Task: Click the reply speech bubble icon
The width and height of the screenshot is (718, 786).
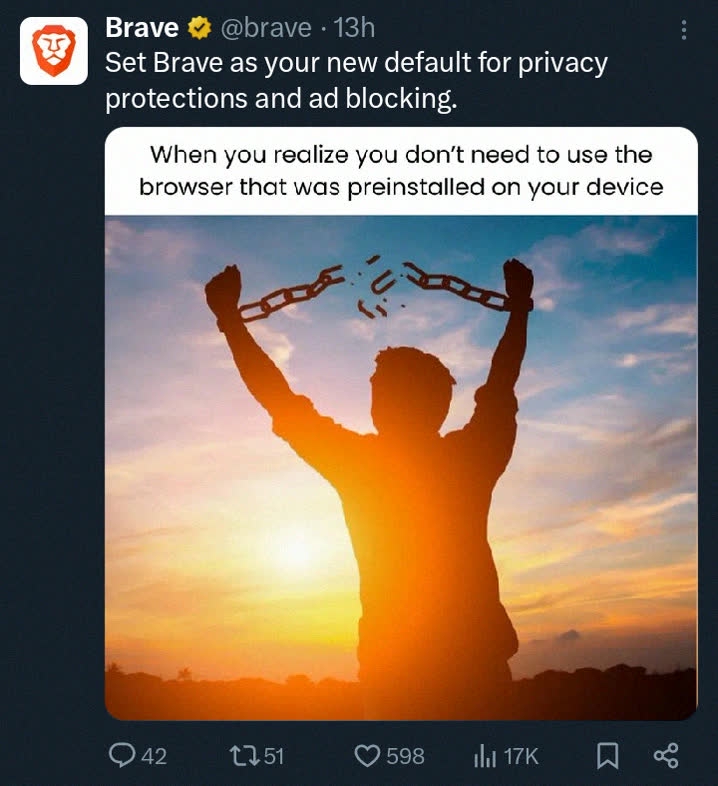Action: pos(122,755)
